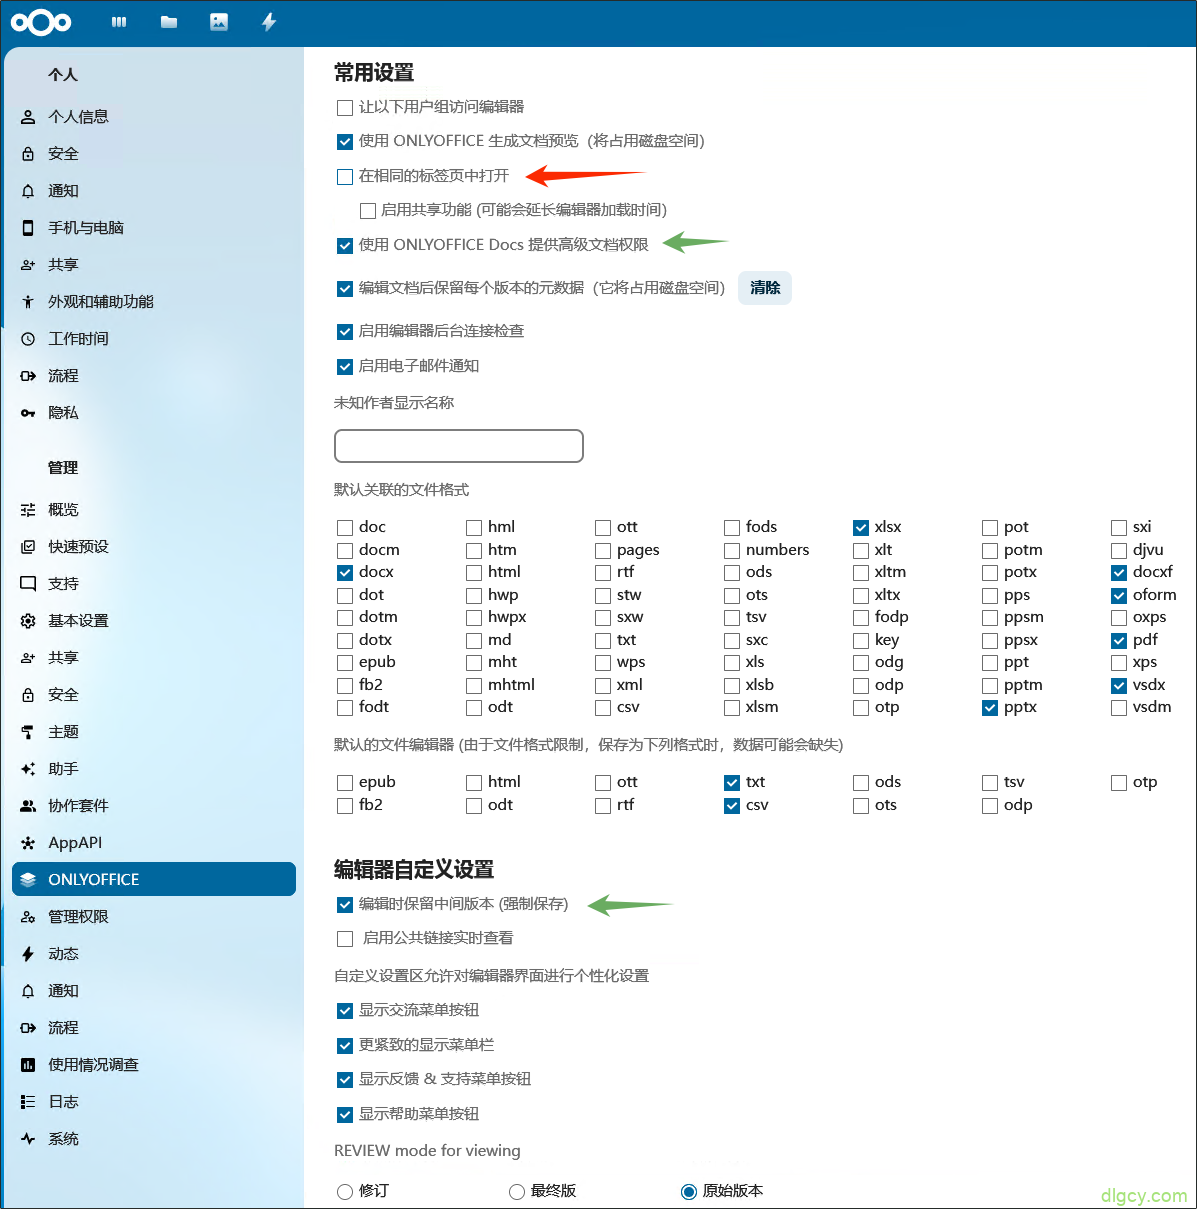Click the pulse icon beside 系统
This screenshot has width=1197, height=1209.
click(28, 1139)
